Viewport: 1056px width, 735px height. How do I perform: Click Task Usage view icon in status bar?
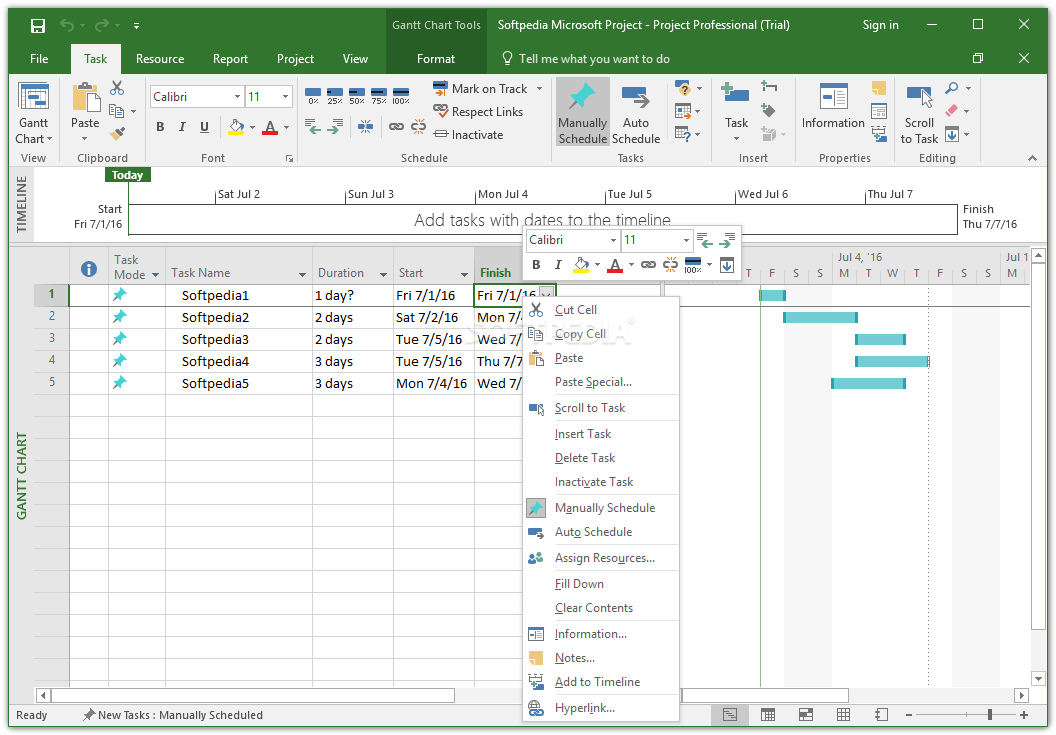click(x=767, y=715)
